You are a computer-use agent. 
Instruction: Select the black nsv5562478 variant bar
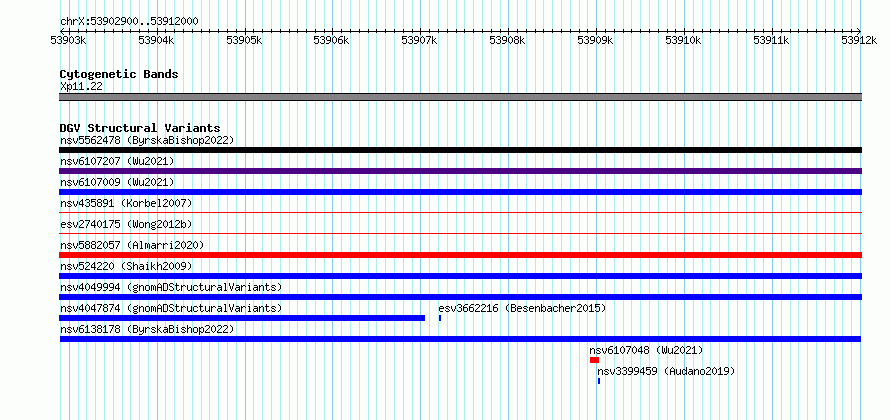(x=460, y=150)
